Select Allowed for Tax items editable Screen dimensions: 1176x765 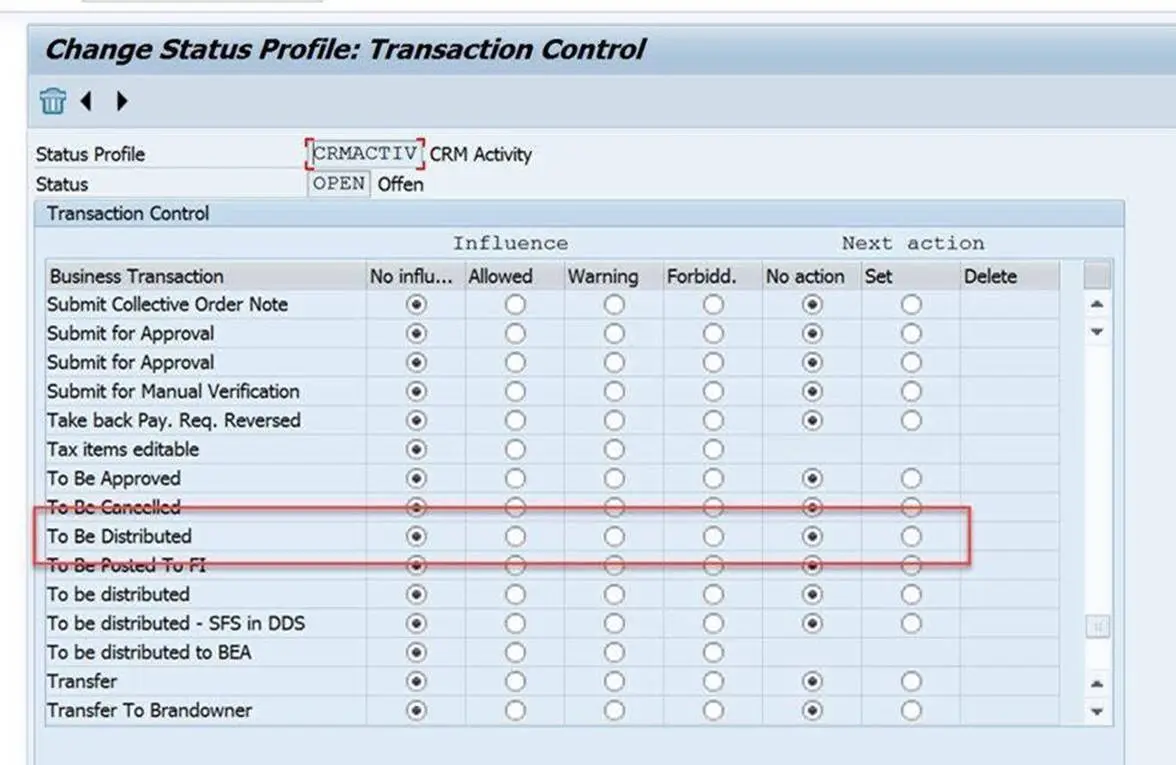(515, 449)
